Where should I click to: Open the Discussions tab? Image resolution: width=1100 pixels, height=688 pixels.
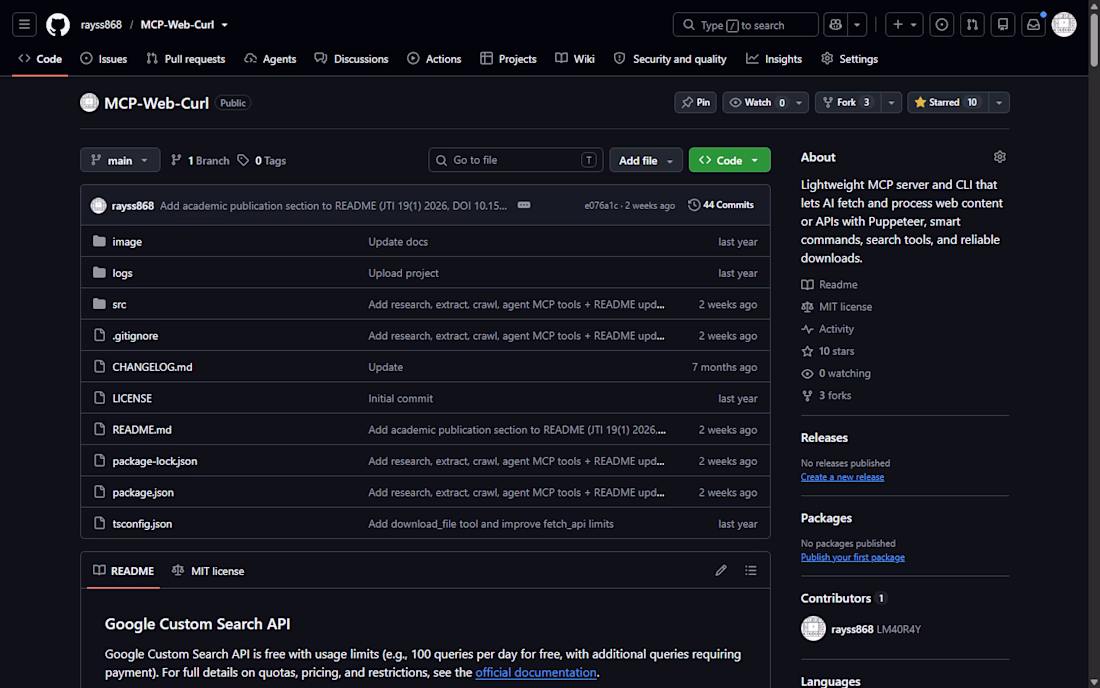[x=351, y=59]
